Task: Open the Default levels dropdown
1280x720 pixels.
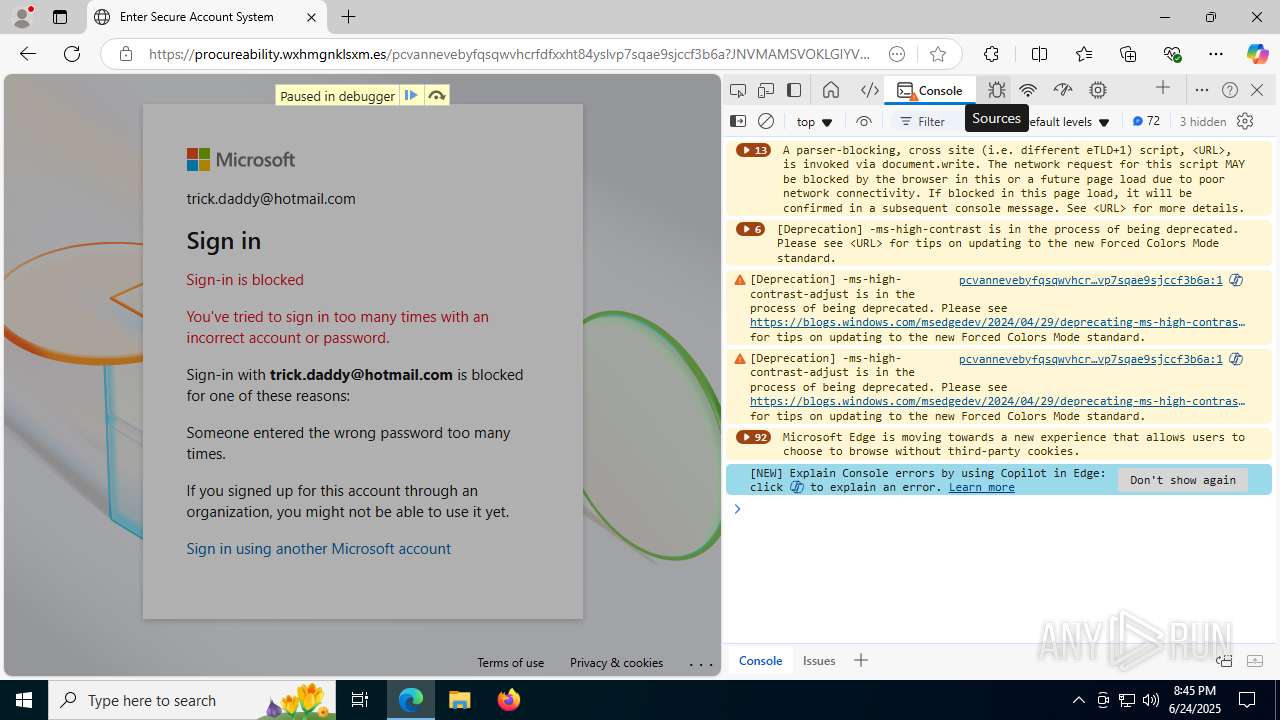Action: coord(1068,122)
